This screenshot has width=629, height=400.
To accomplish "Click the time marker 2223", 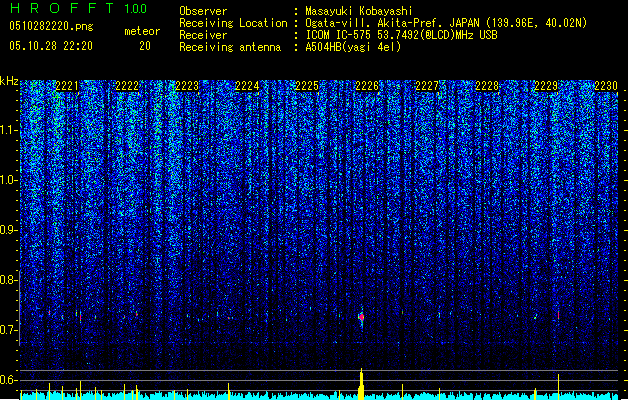I will [x=187, y=86].
